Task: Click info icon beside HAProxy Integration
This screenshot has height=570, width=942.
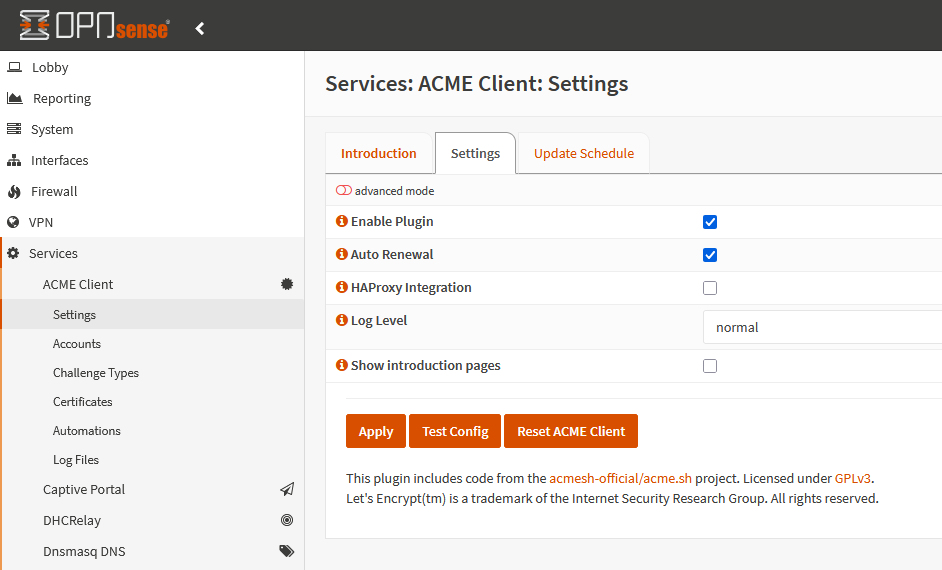Action: click(x=342, y=288)
